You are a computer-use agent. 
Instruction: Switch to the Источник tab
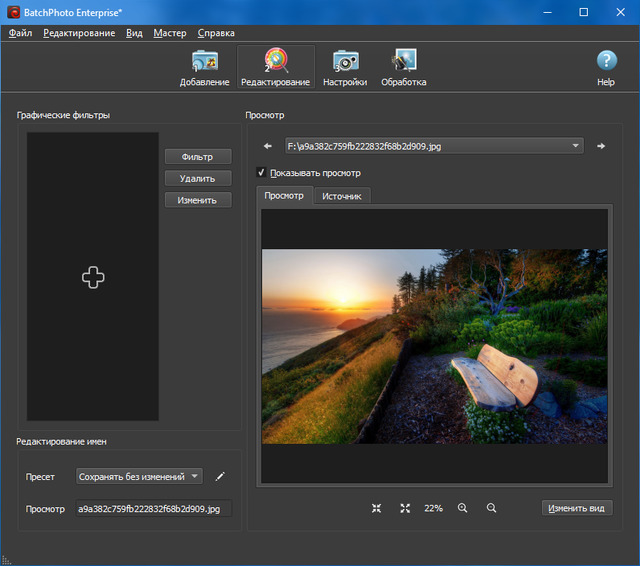[342, 196]
